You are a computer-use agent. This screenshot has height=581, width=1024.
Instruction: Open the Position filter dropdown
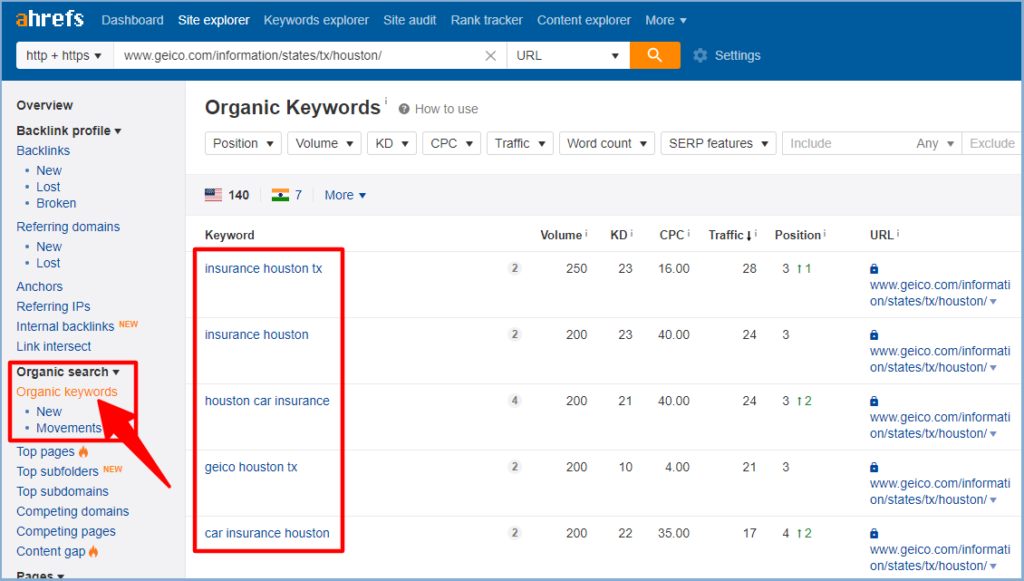[x=243, y=143]
